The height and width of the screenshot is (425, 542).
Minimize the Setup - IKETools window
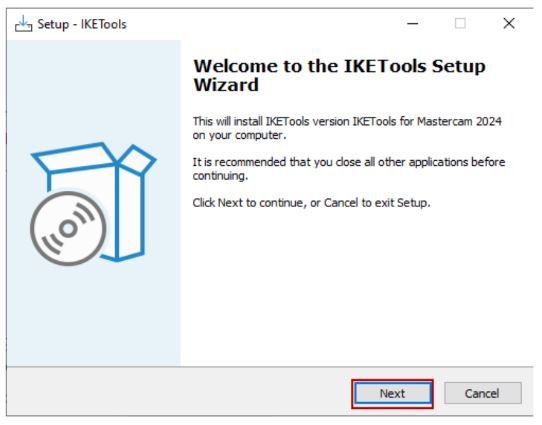point(412,24)
